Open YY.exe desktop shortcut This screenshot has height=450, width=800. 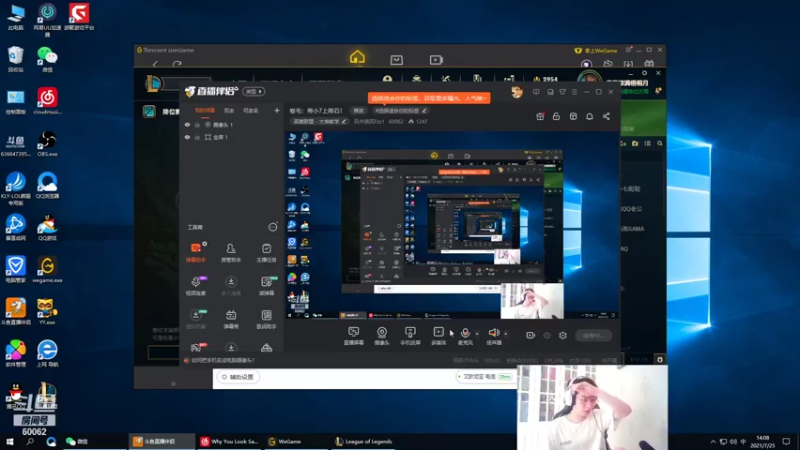pyautogui.click(x=47, y=312)
